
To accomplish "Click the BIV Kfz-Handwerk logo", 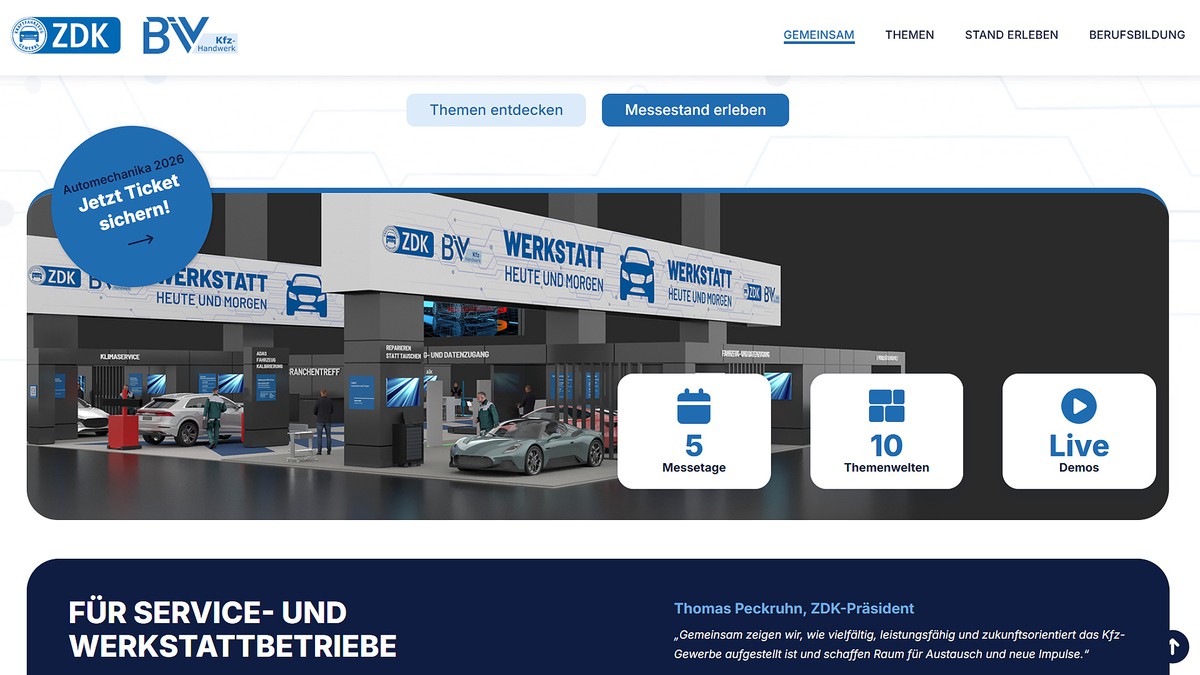I will 190,35.
